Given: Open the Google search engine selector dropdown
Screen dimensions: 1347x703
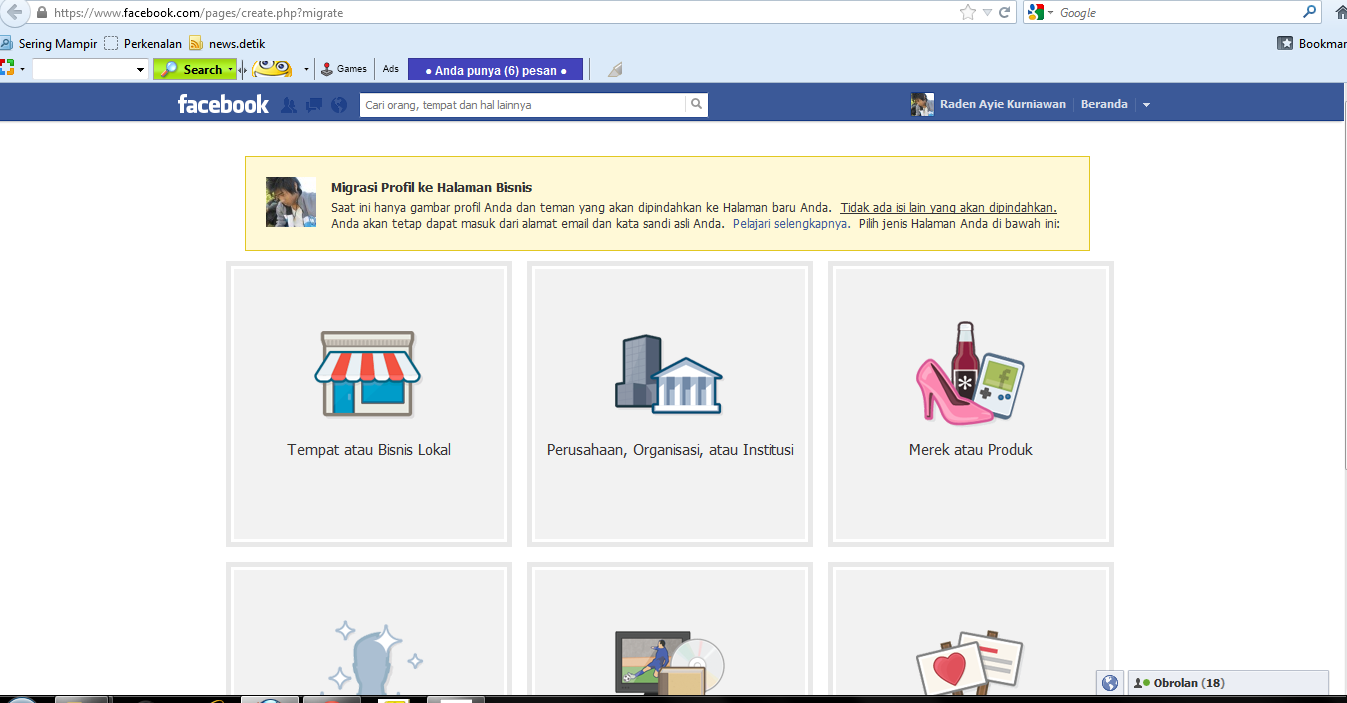Looking at the screenshot, I should (x=1040, y=12).
